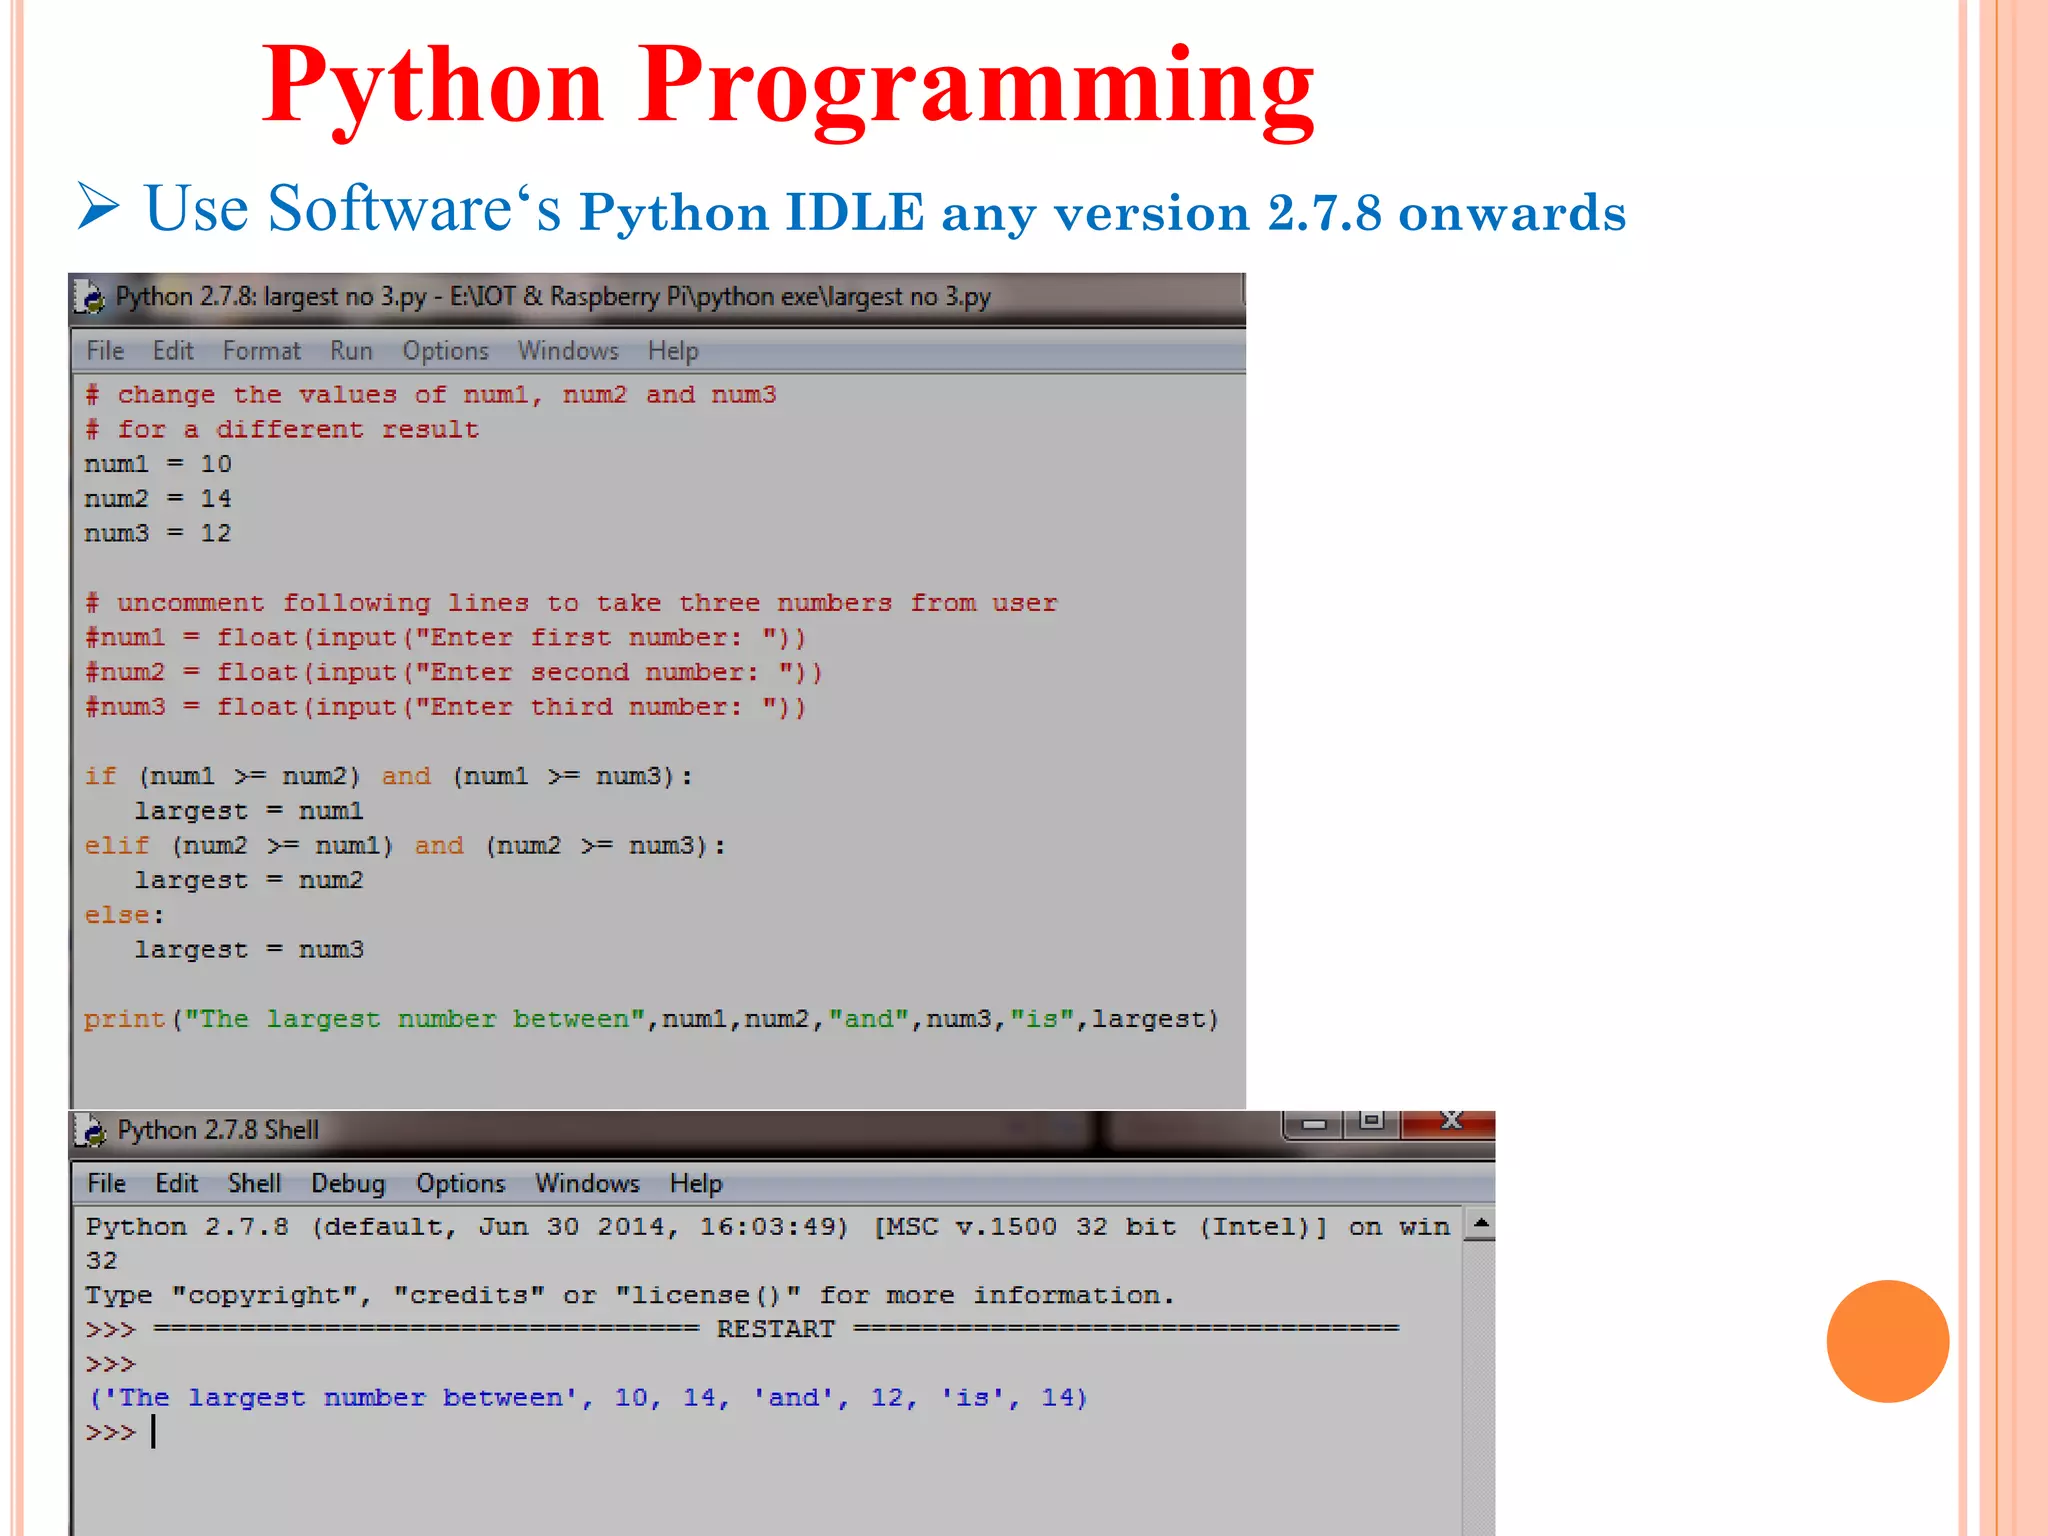Open Format menu in editor window
2048x1536 pixels.
[x=261, y=351]
